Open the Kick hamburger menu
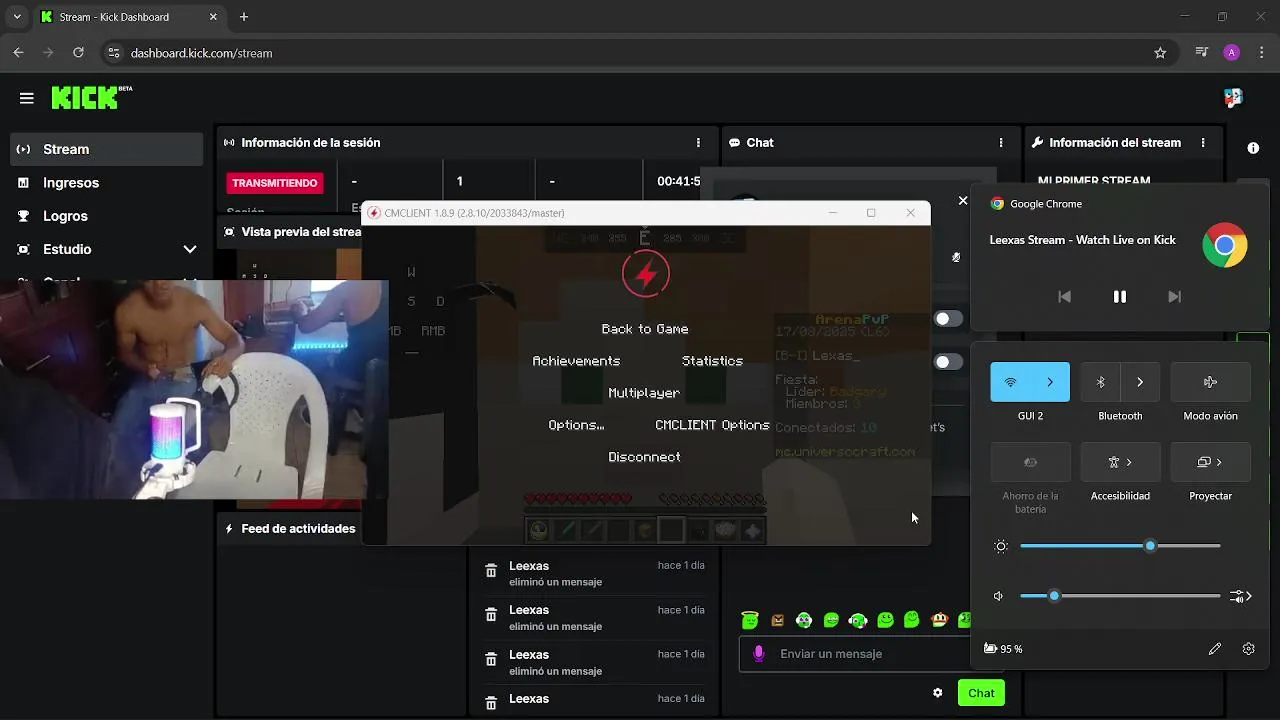 [x=27, y=98]
